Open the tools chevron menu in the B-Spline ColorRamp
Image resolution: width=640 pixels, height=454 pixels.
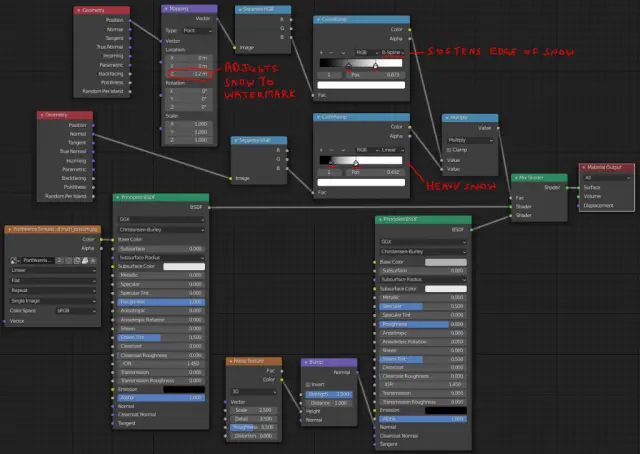point(343,53)
